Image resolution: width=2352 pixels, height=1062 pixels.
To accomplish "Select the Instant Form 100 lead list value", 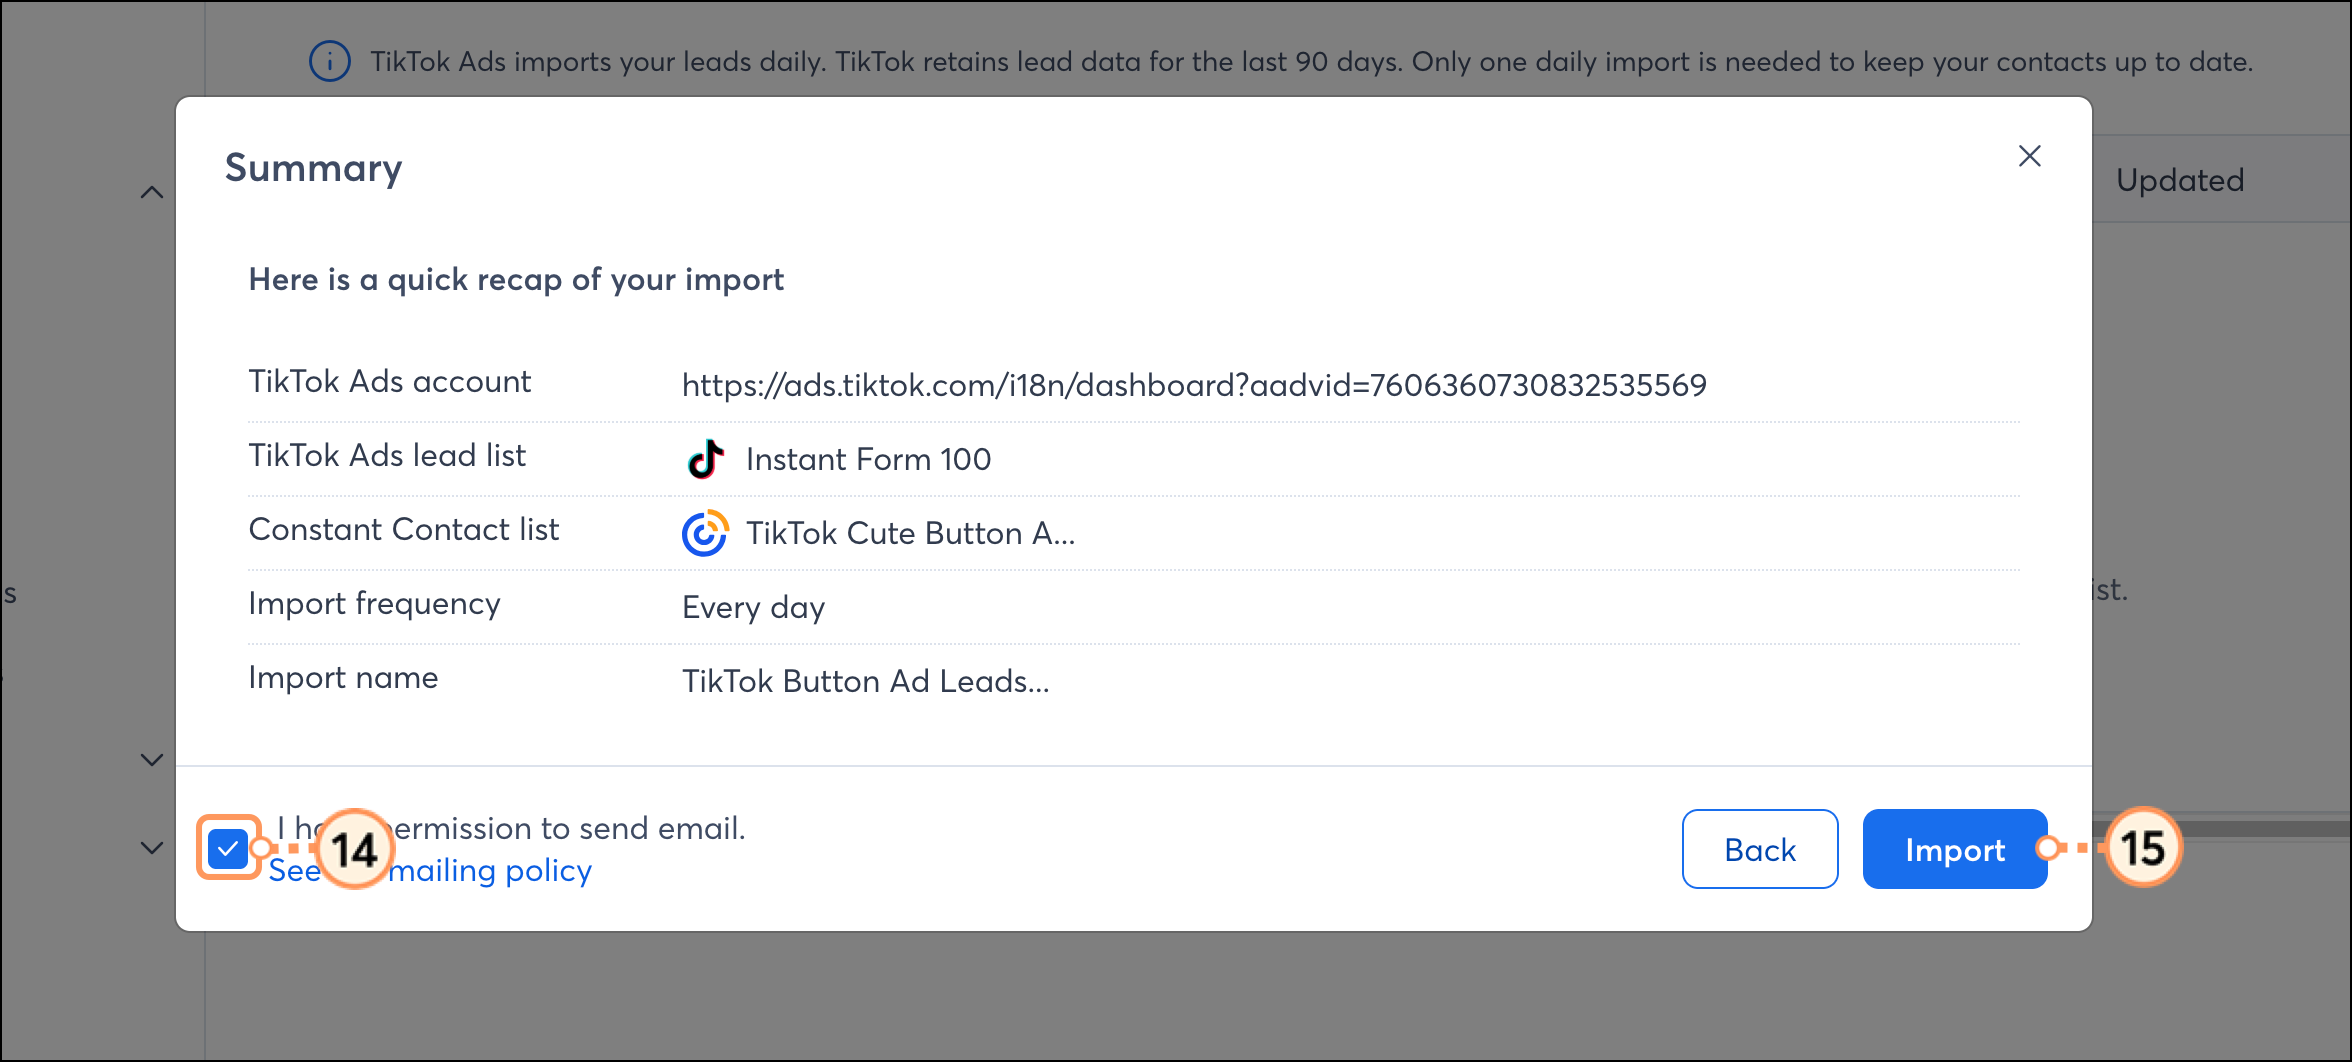I will tap(868, 459).
